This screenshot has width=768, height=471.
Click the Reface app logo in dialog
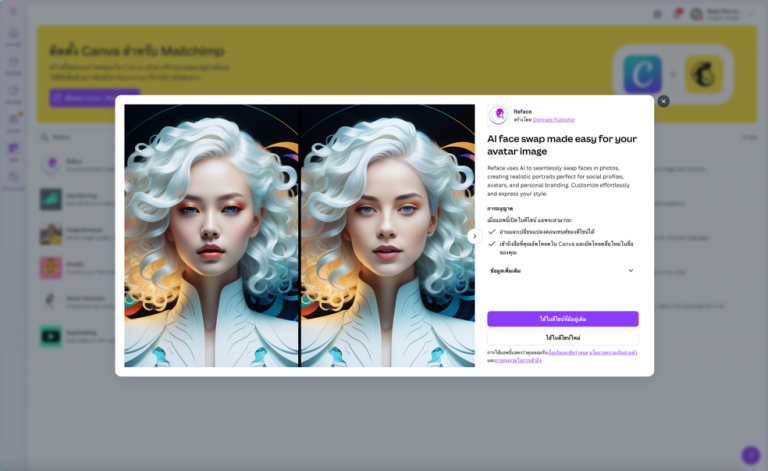click(498, 115)
